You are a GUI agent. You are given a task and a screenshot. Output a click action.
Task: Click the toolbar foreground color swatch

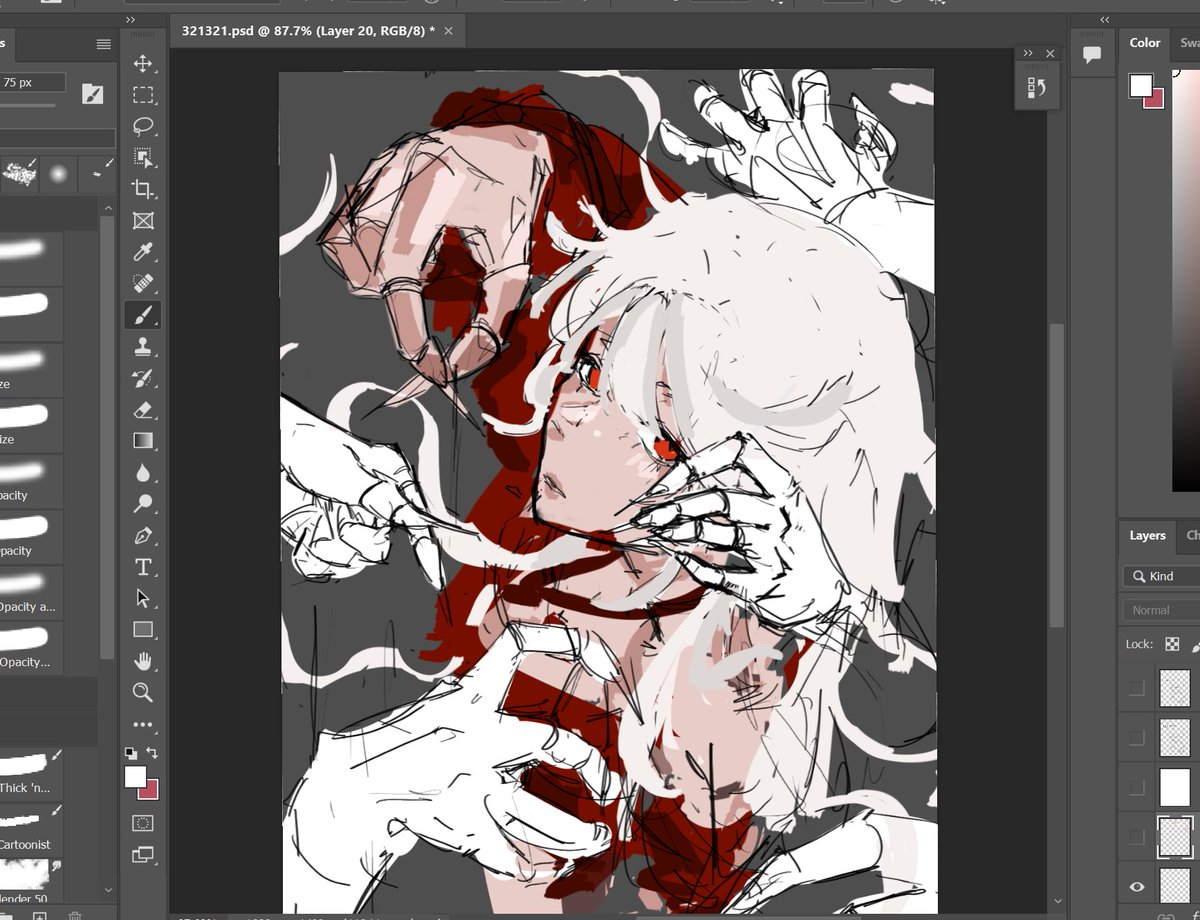click(x=135, y=777)
